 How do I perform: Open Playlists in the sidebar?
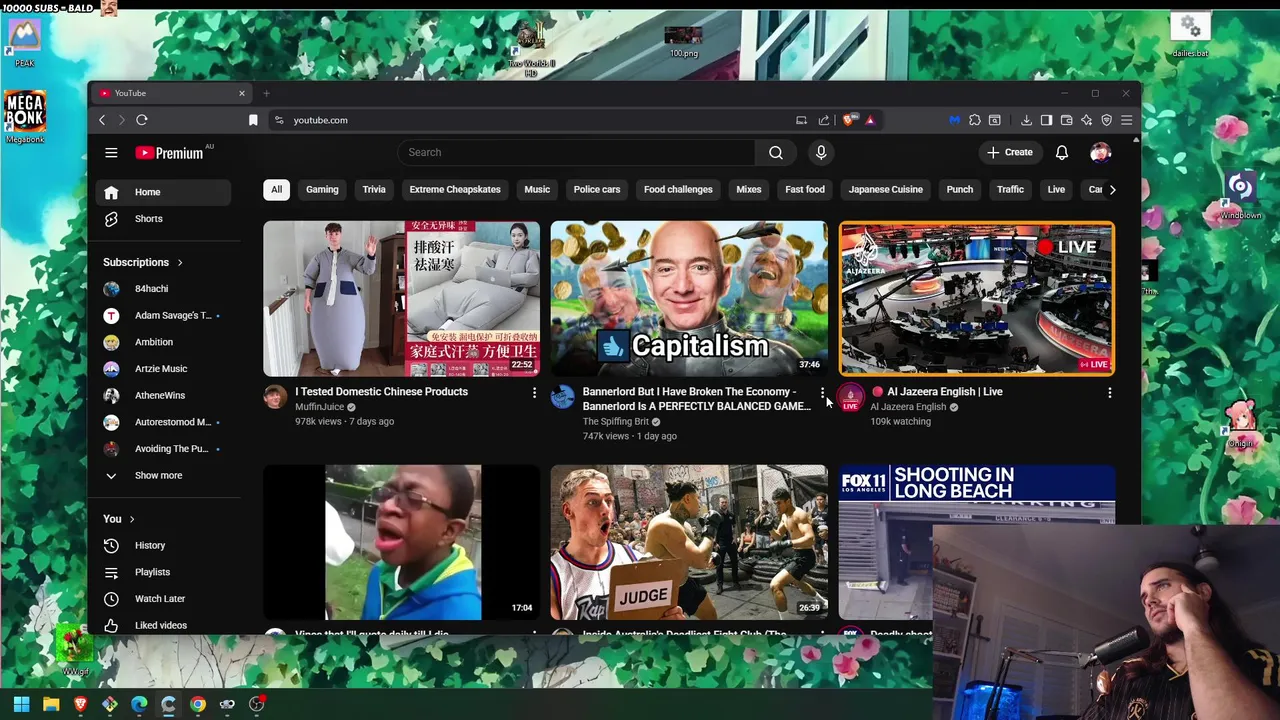click(163, 572)
